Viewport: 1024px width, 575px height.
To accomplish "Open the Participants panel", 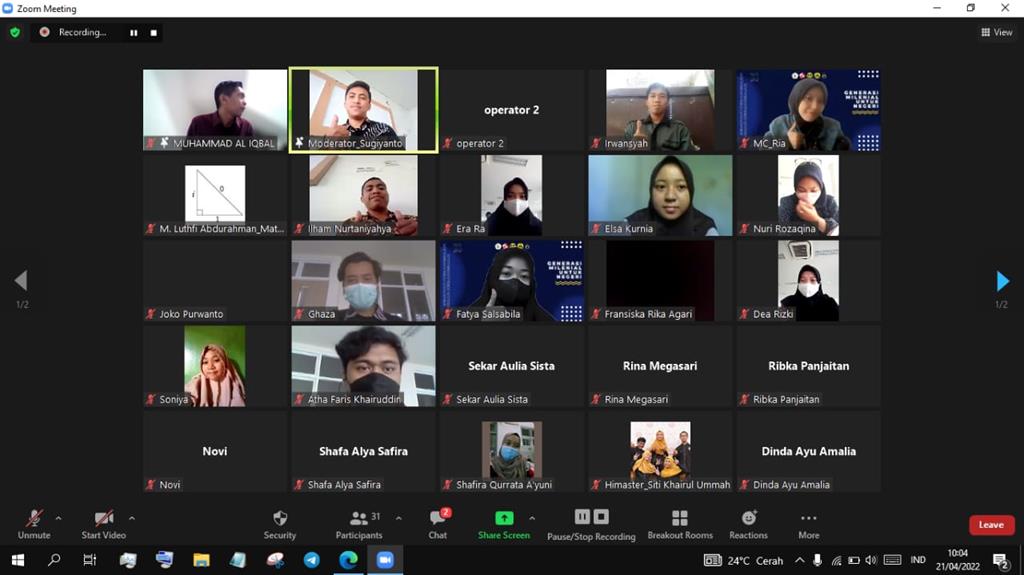I will [358, 523].
